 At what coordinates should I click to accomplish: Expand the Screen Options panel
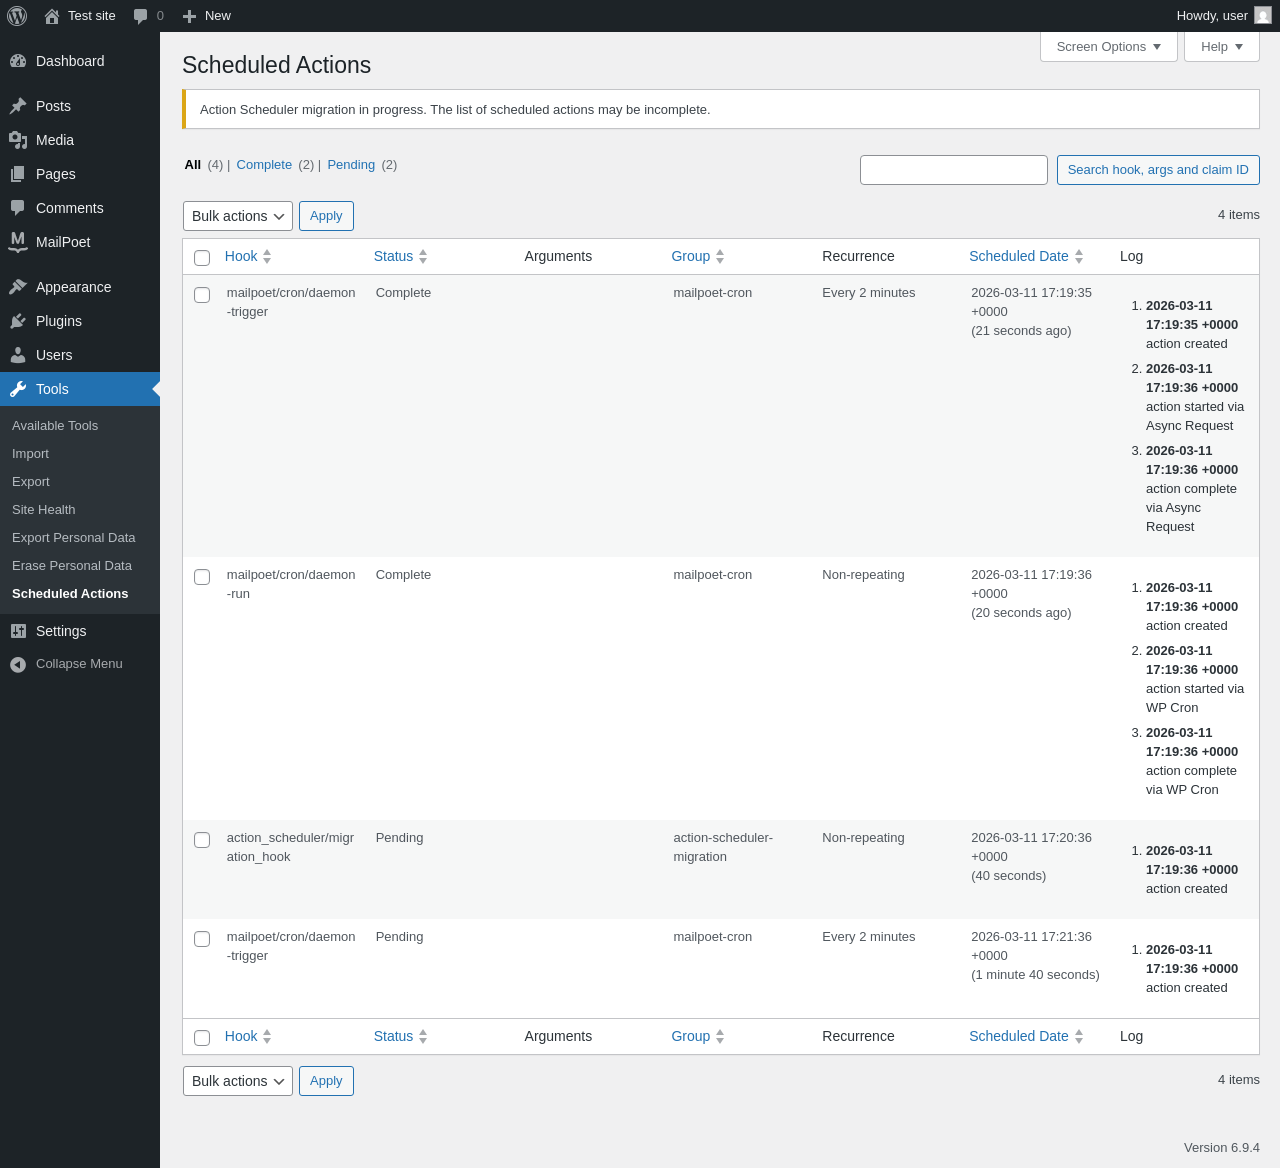(x=1108, y=47)
